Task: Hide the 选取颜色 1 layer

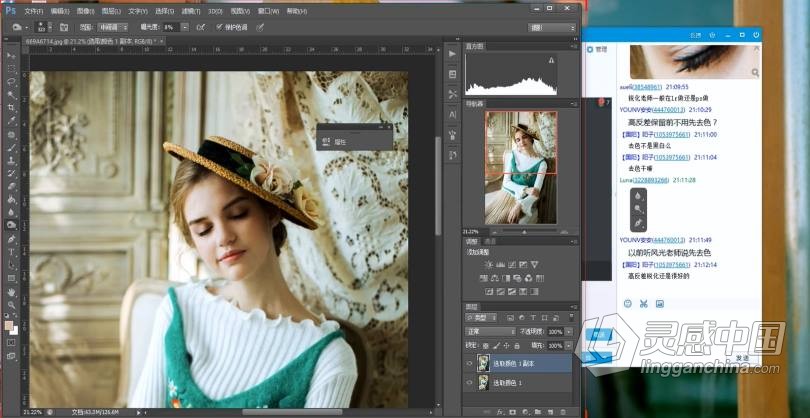Action: [469, 383]
